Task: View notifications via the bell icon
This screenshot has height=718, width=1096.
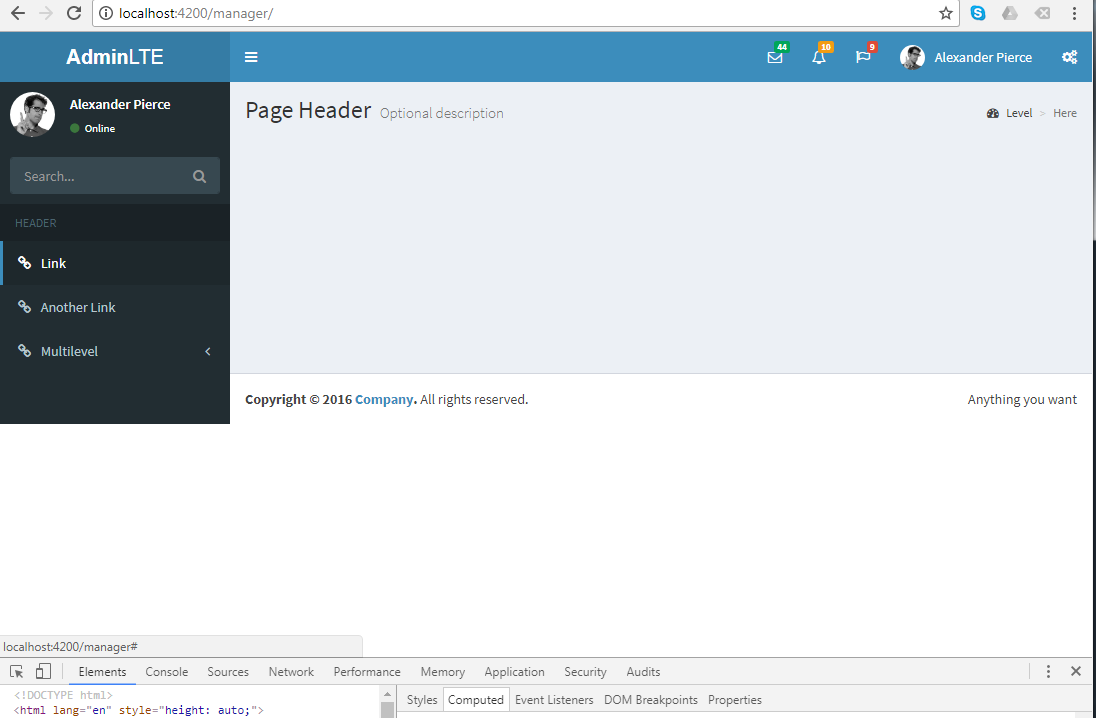Action: coord(819,58)
